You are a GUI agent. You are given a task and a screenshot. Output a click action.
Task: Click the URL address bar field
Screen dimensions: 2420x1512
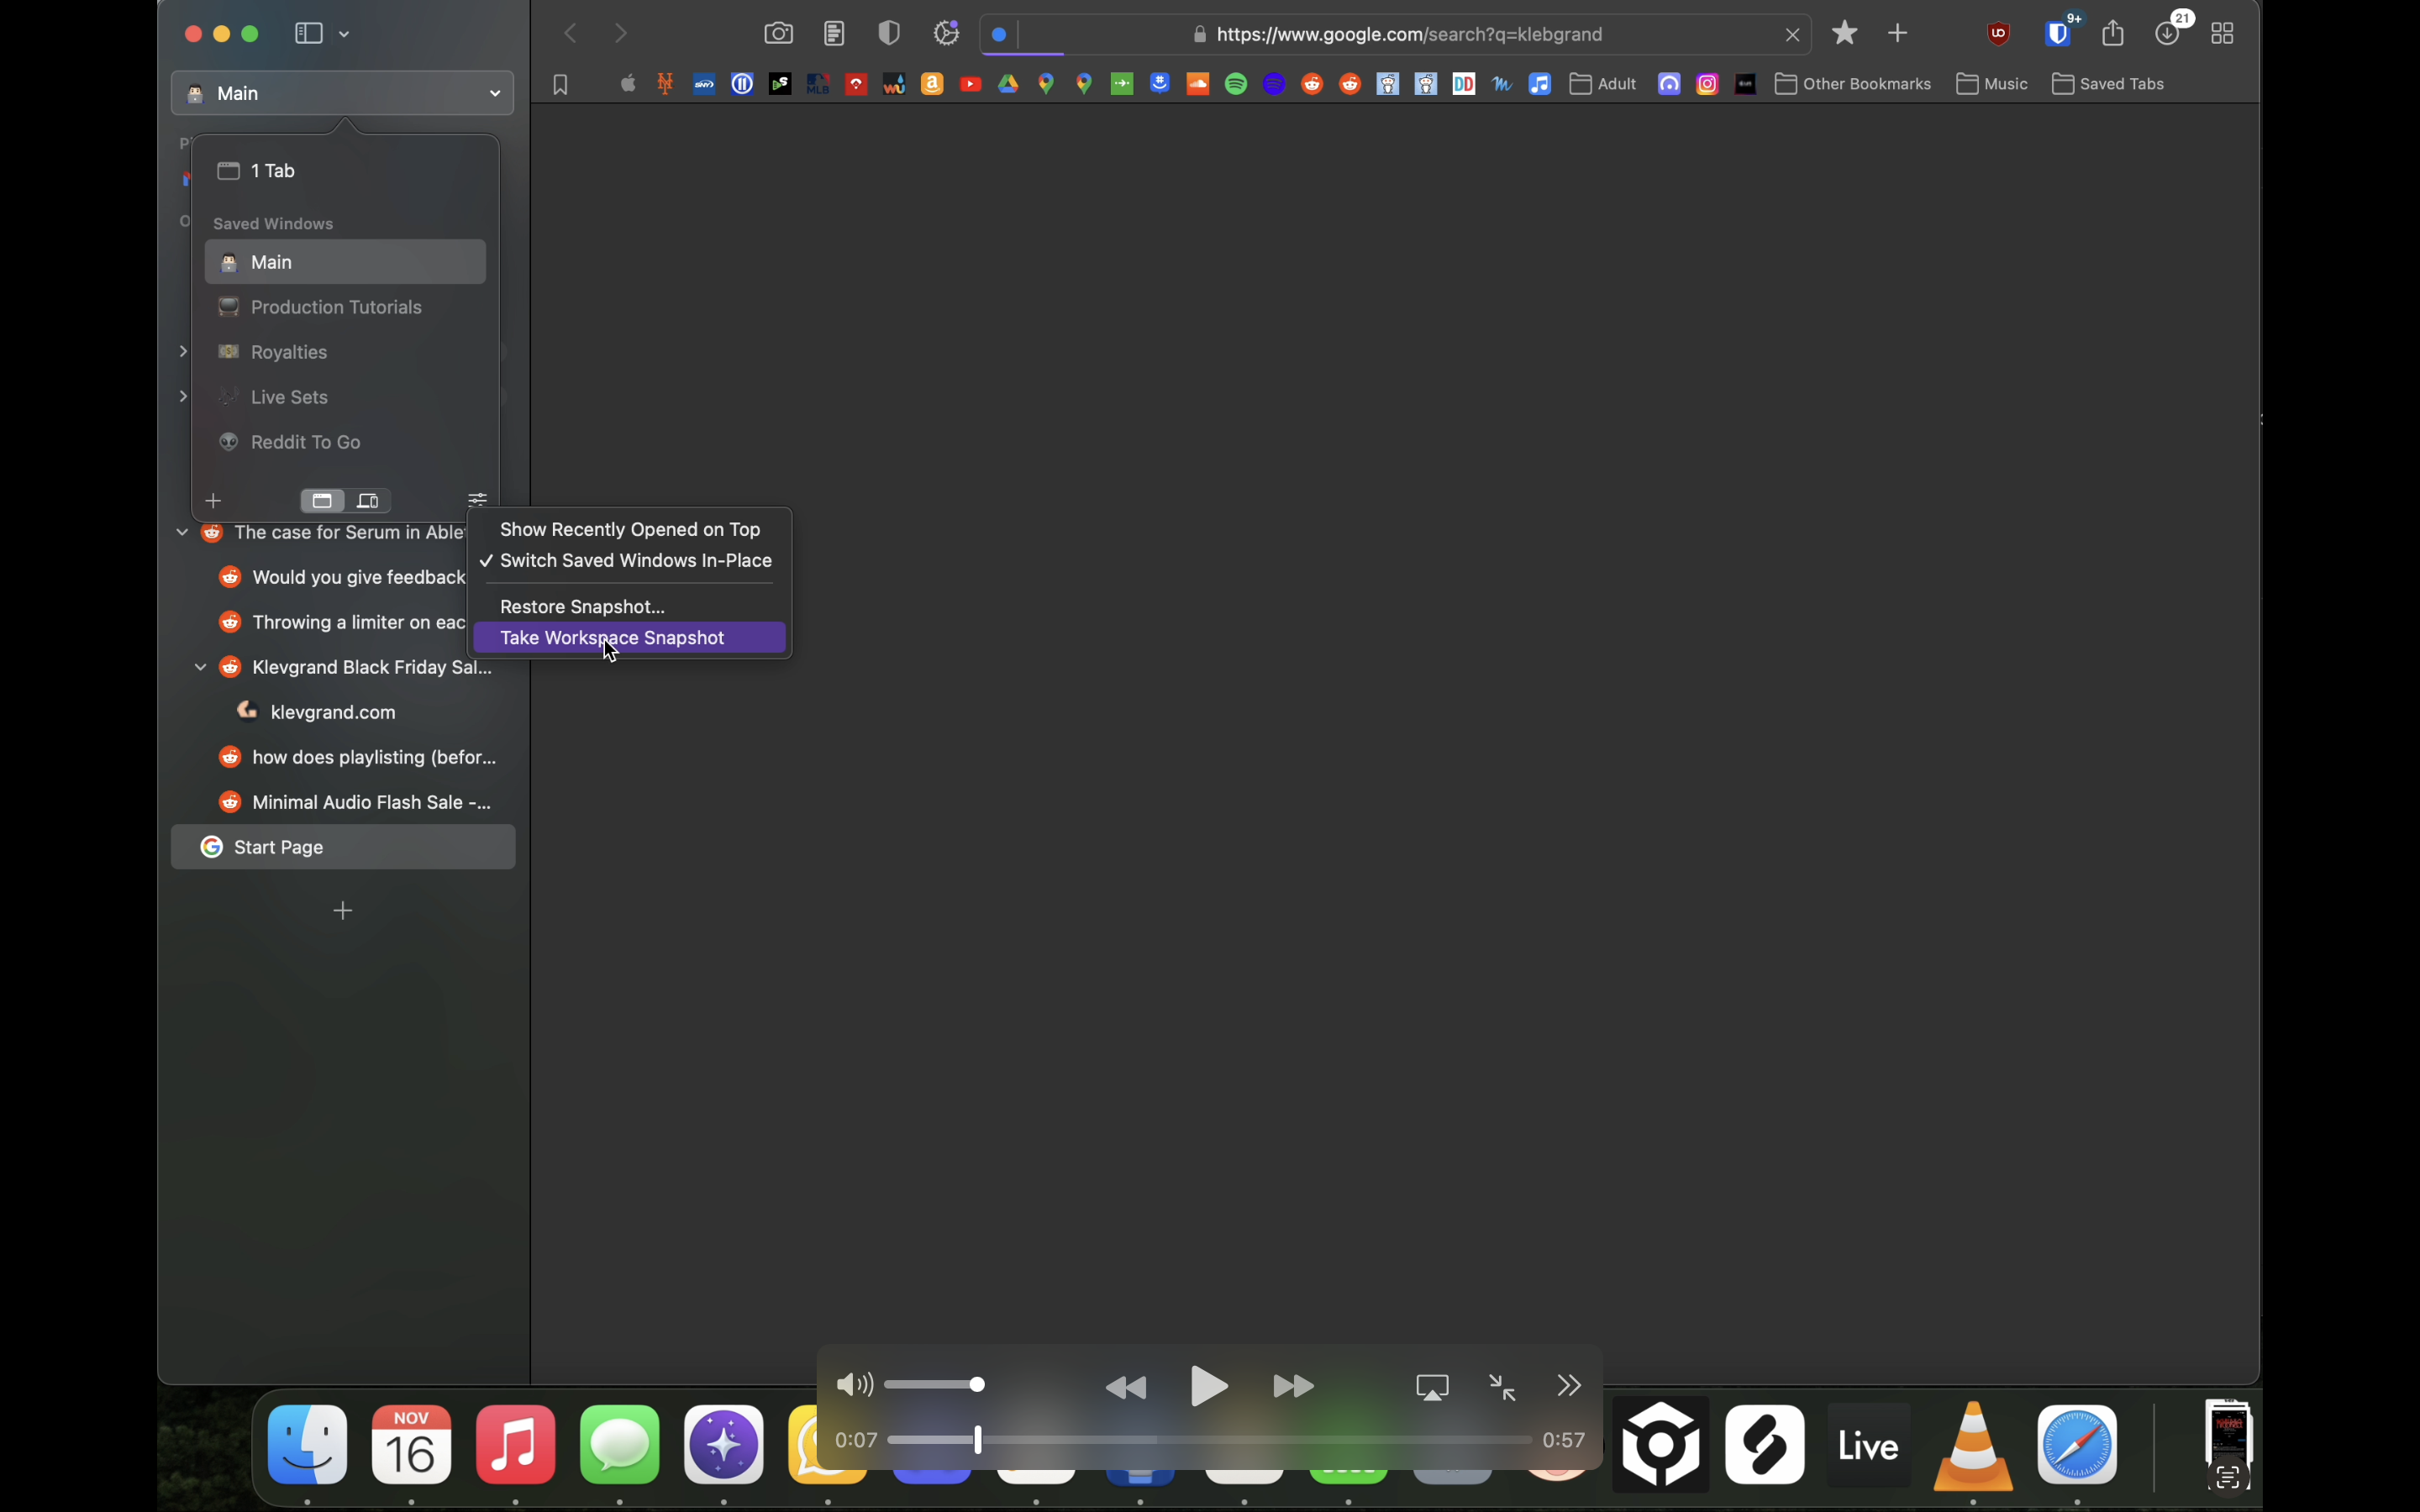[x=1408, y=35]
